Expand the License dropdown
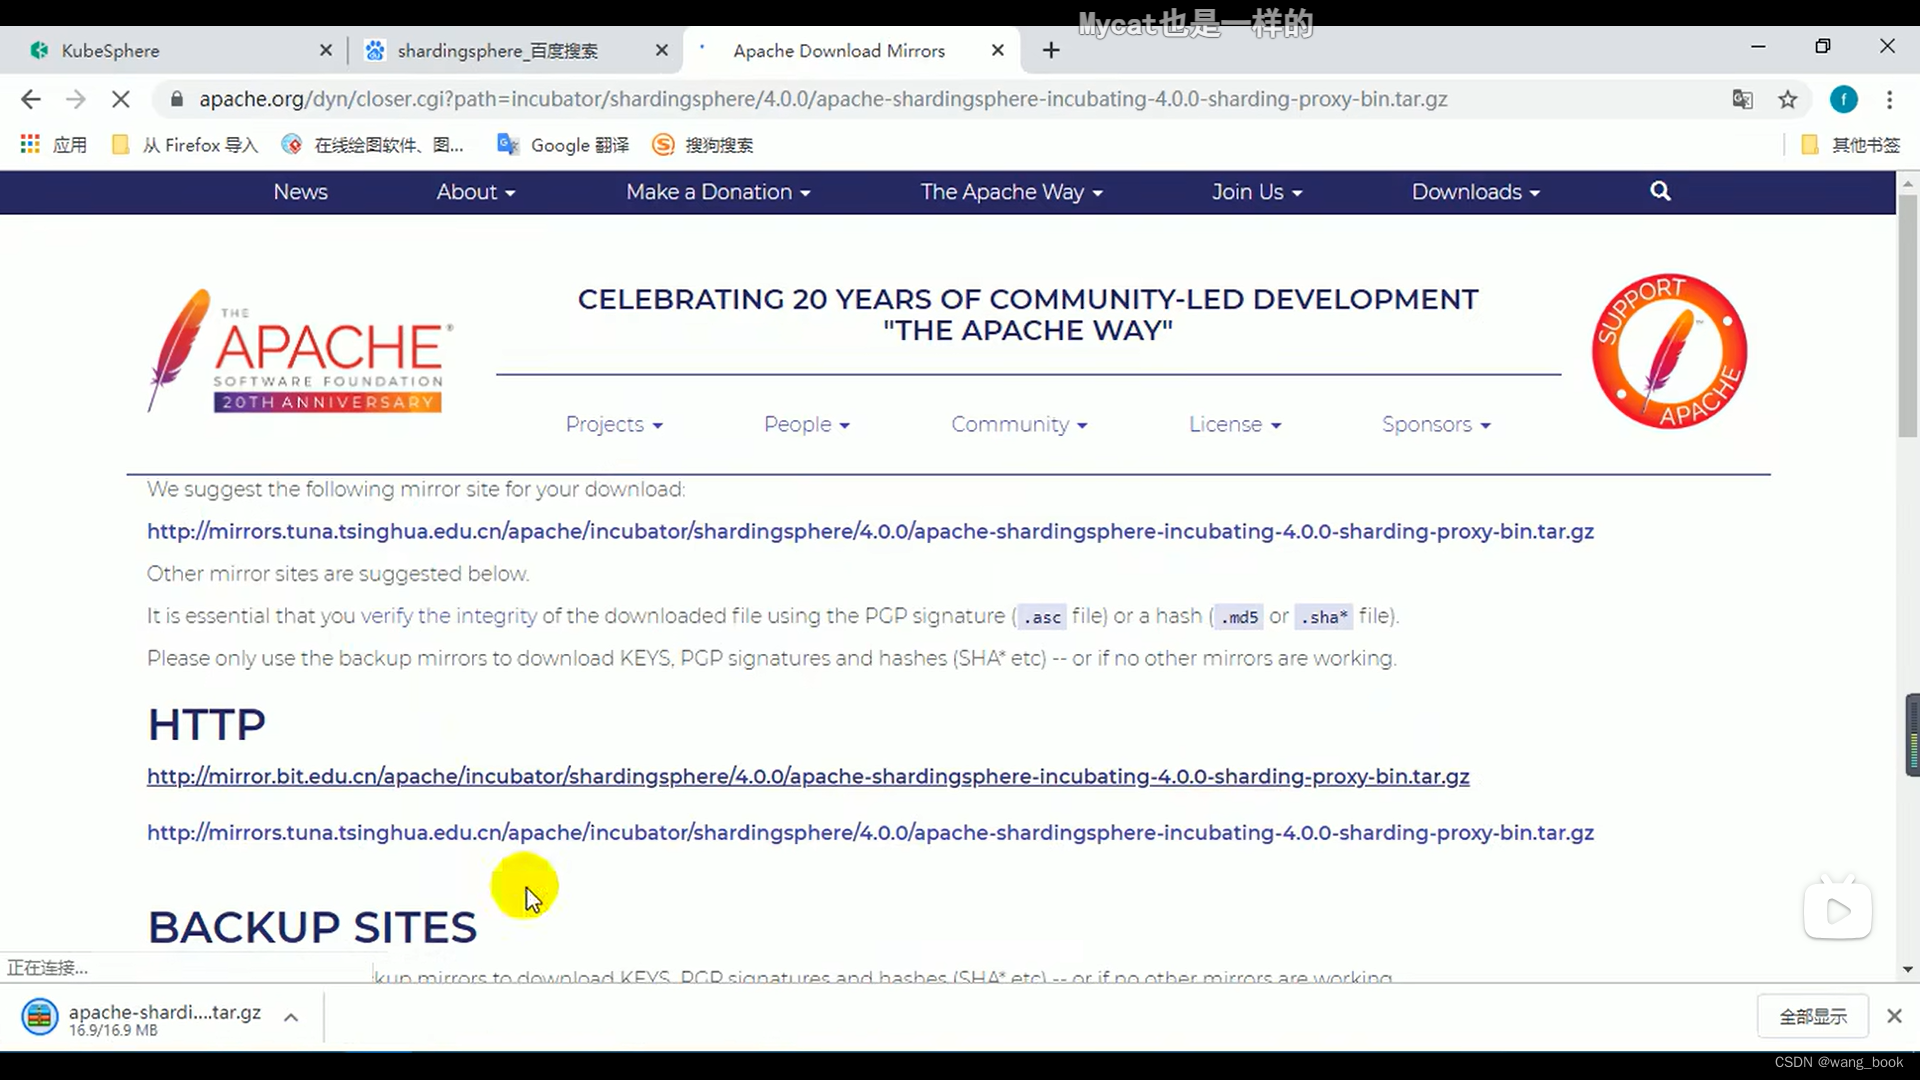 [1235, 424]
